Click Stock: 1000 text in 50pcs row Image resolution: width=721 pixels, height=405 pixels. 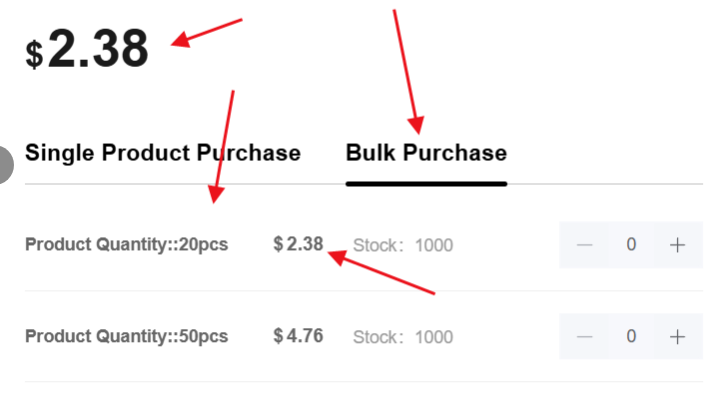point(402,337)
